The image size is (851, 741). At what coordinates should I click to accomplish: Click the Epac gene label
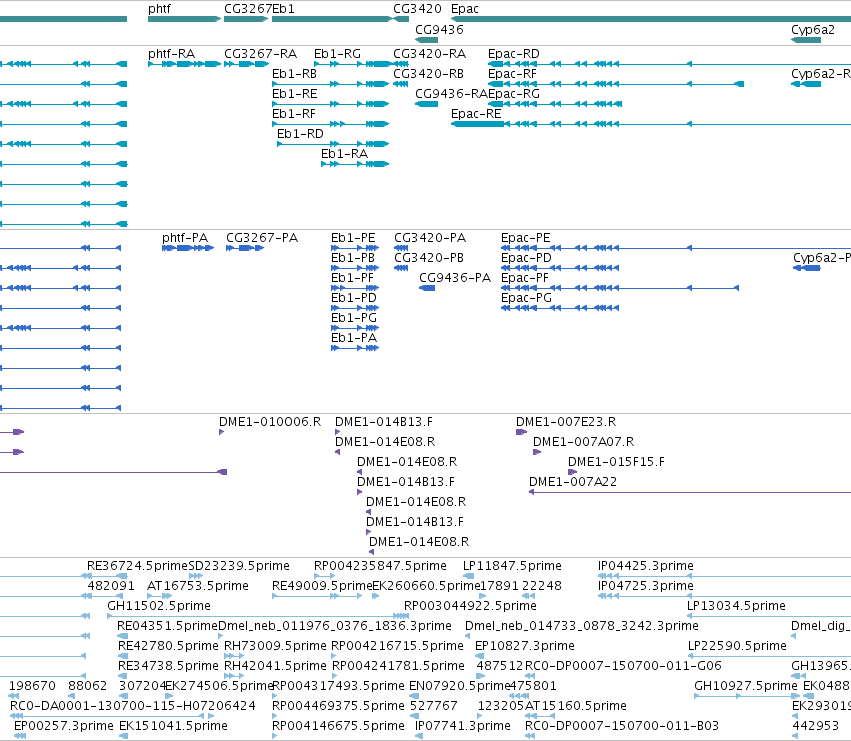coord(465,9)
